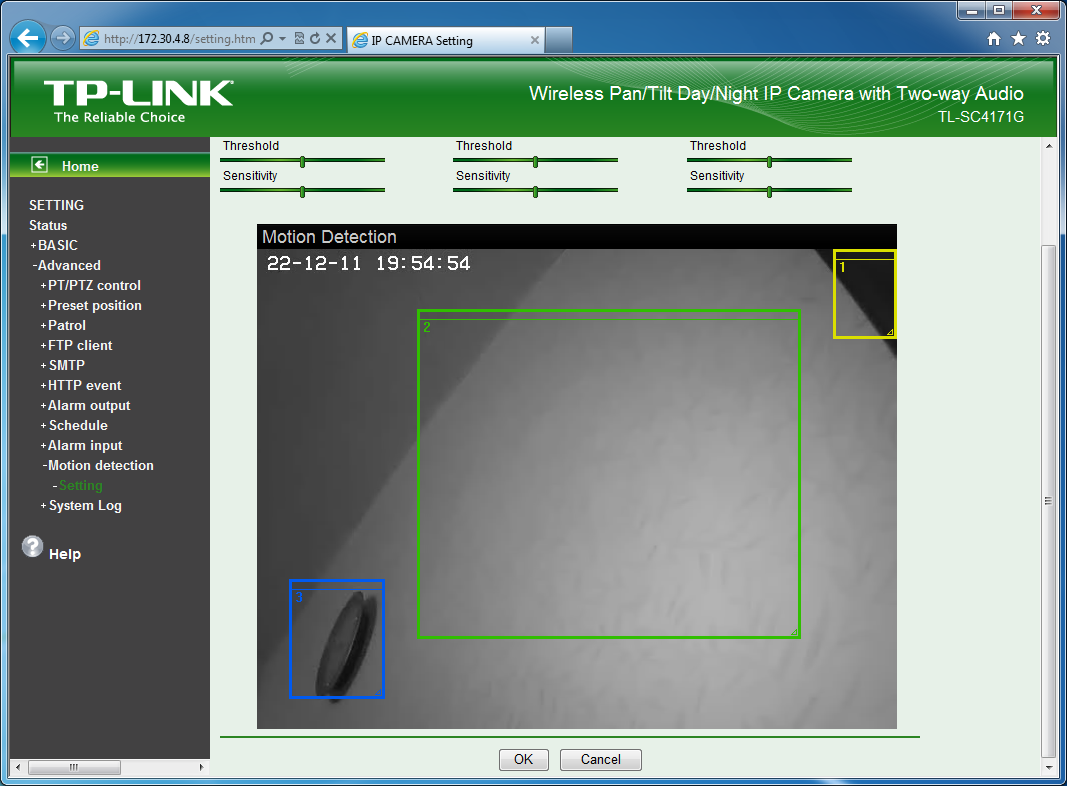
Task: Click resize handle of green zone 2
Action: tap(793, 632)
